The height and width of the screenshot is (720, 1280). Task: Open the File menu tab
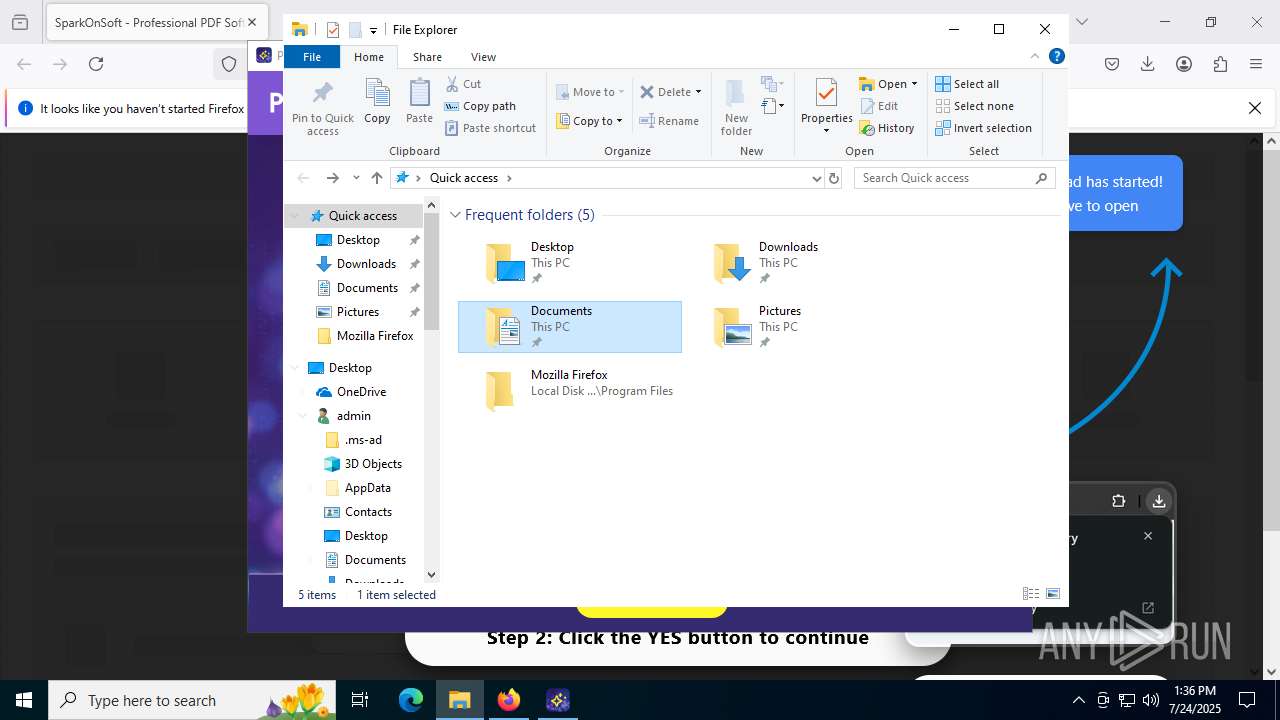point(312,57)
